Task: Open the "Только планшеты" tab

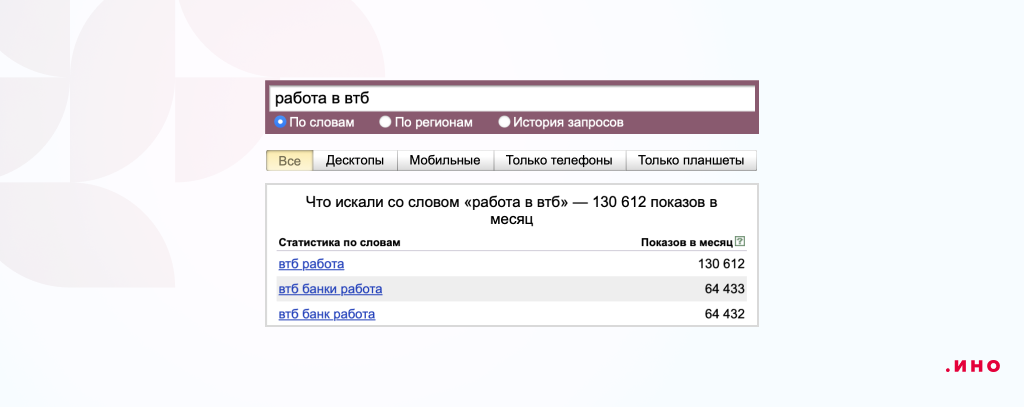Action: pyautogui.click(x=691, y=160)
